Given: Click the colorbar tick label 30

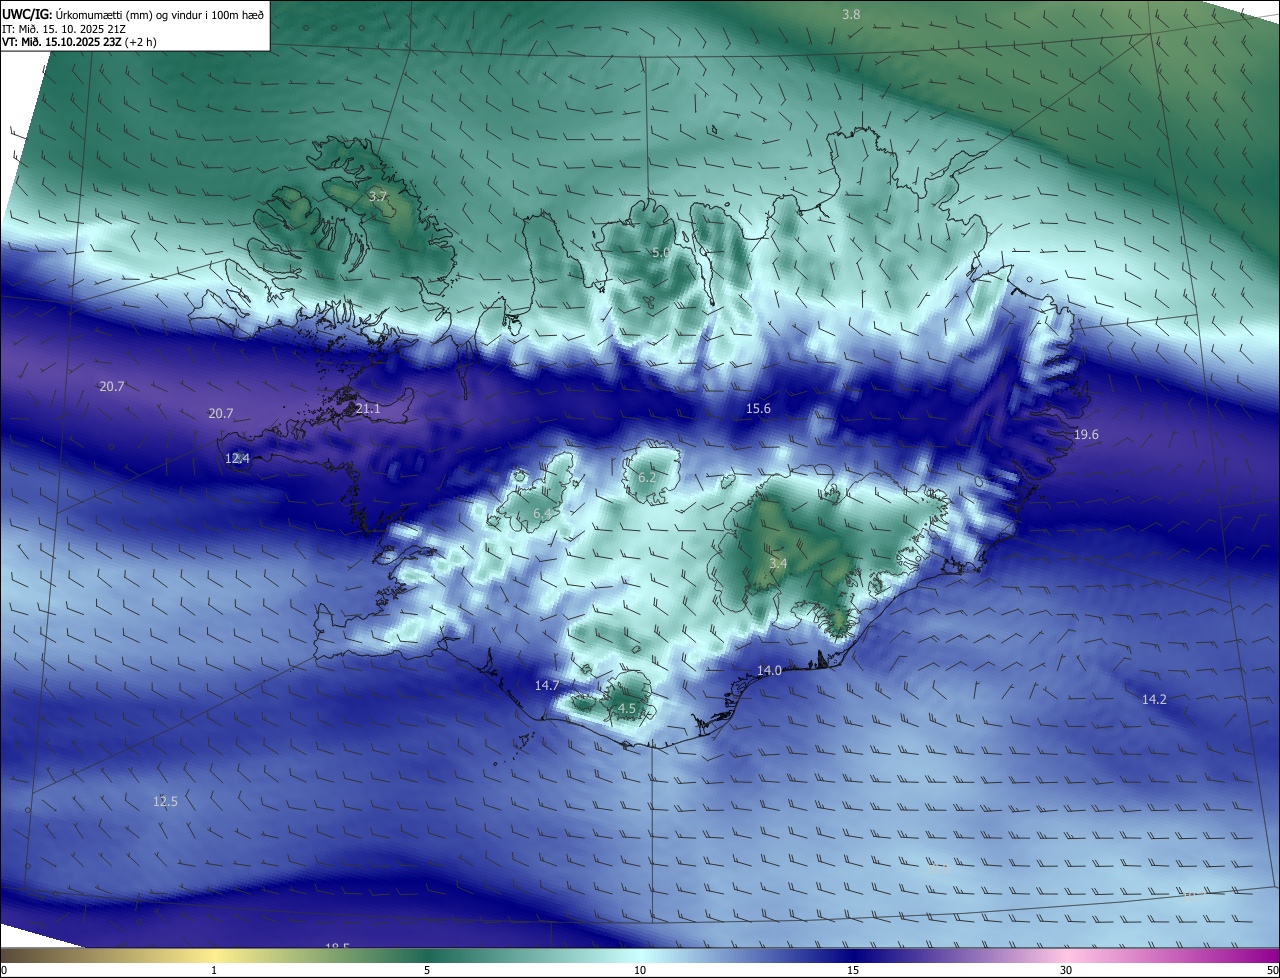Looking at the screenshot, I should (x=1066, y=971).
